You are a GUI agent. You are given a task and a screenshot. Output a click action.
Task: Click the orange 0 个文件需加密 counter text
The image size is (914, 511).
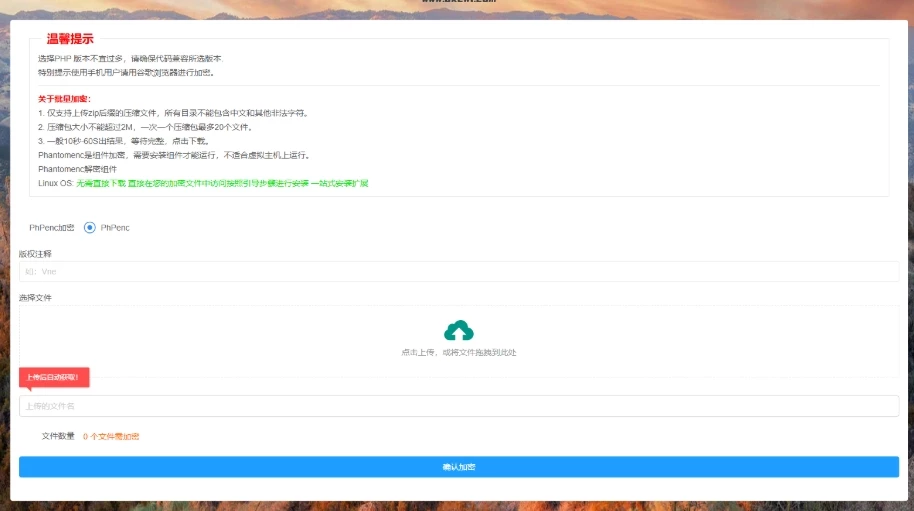tap(111, 436)
